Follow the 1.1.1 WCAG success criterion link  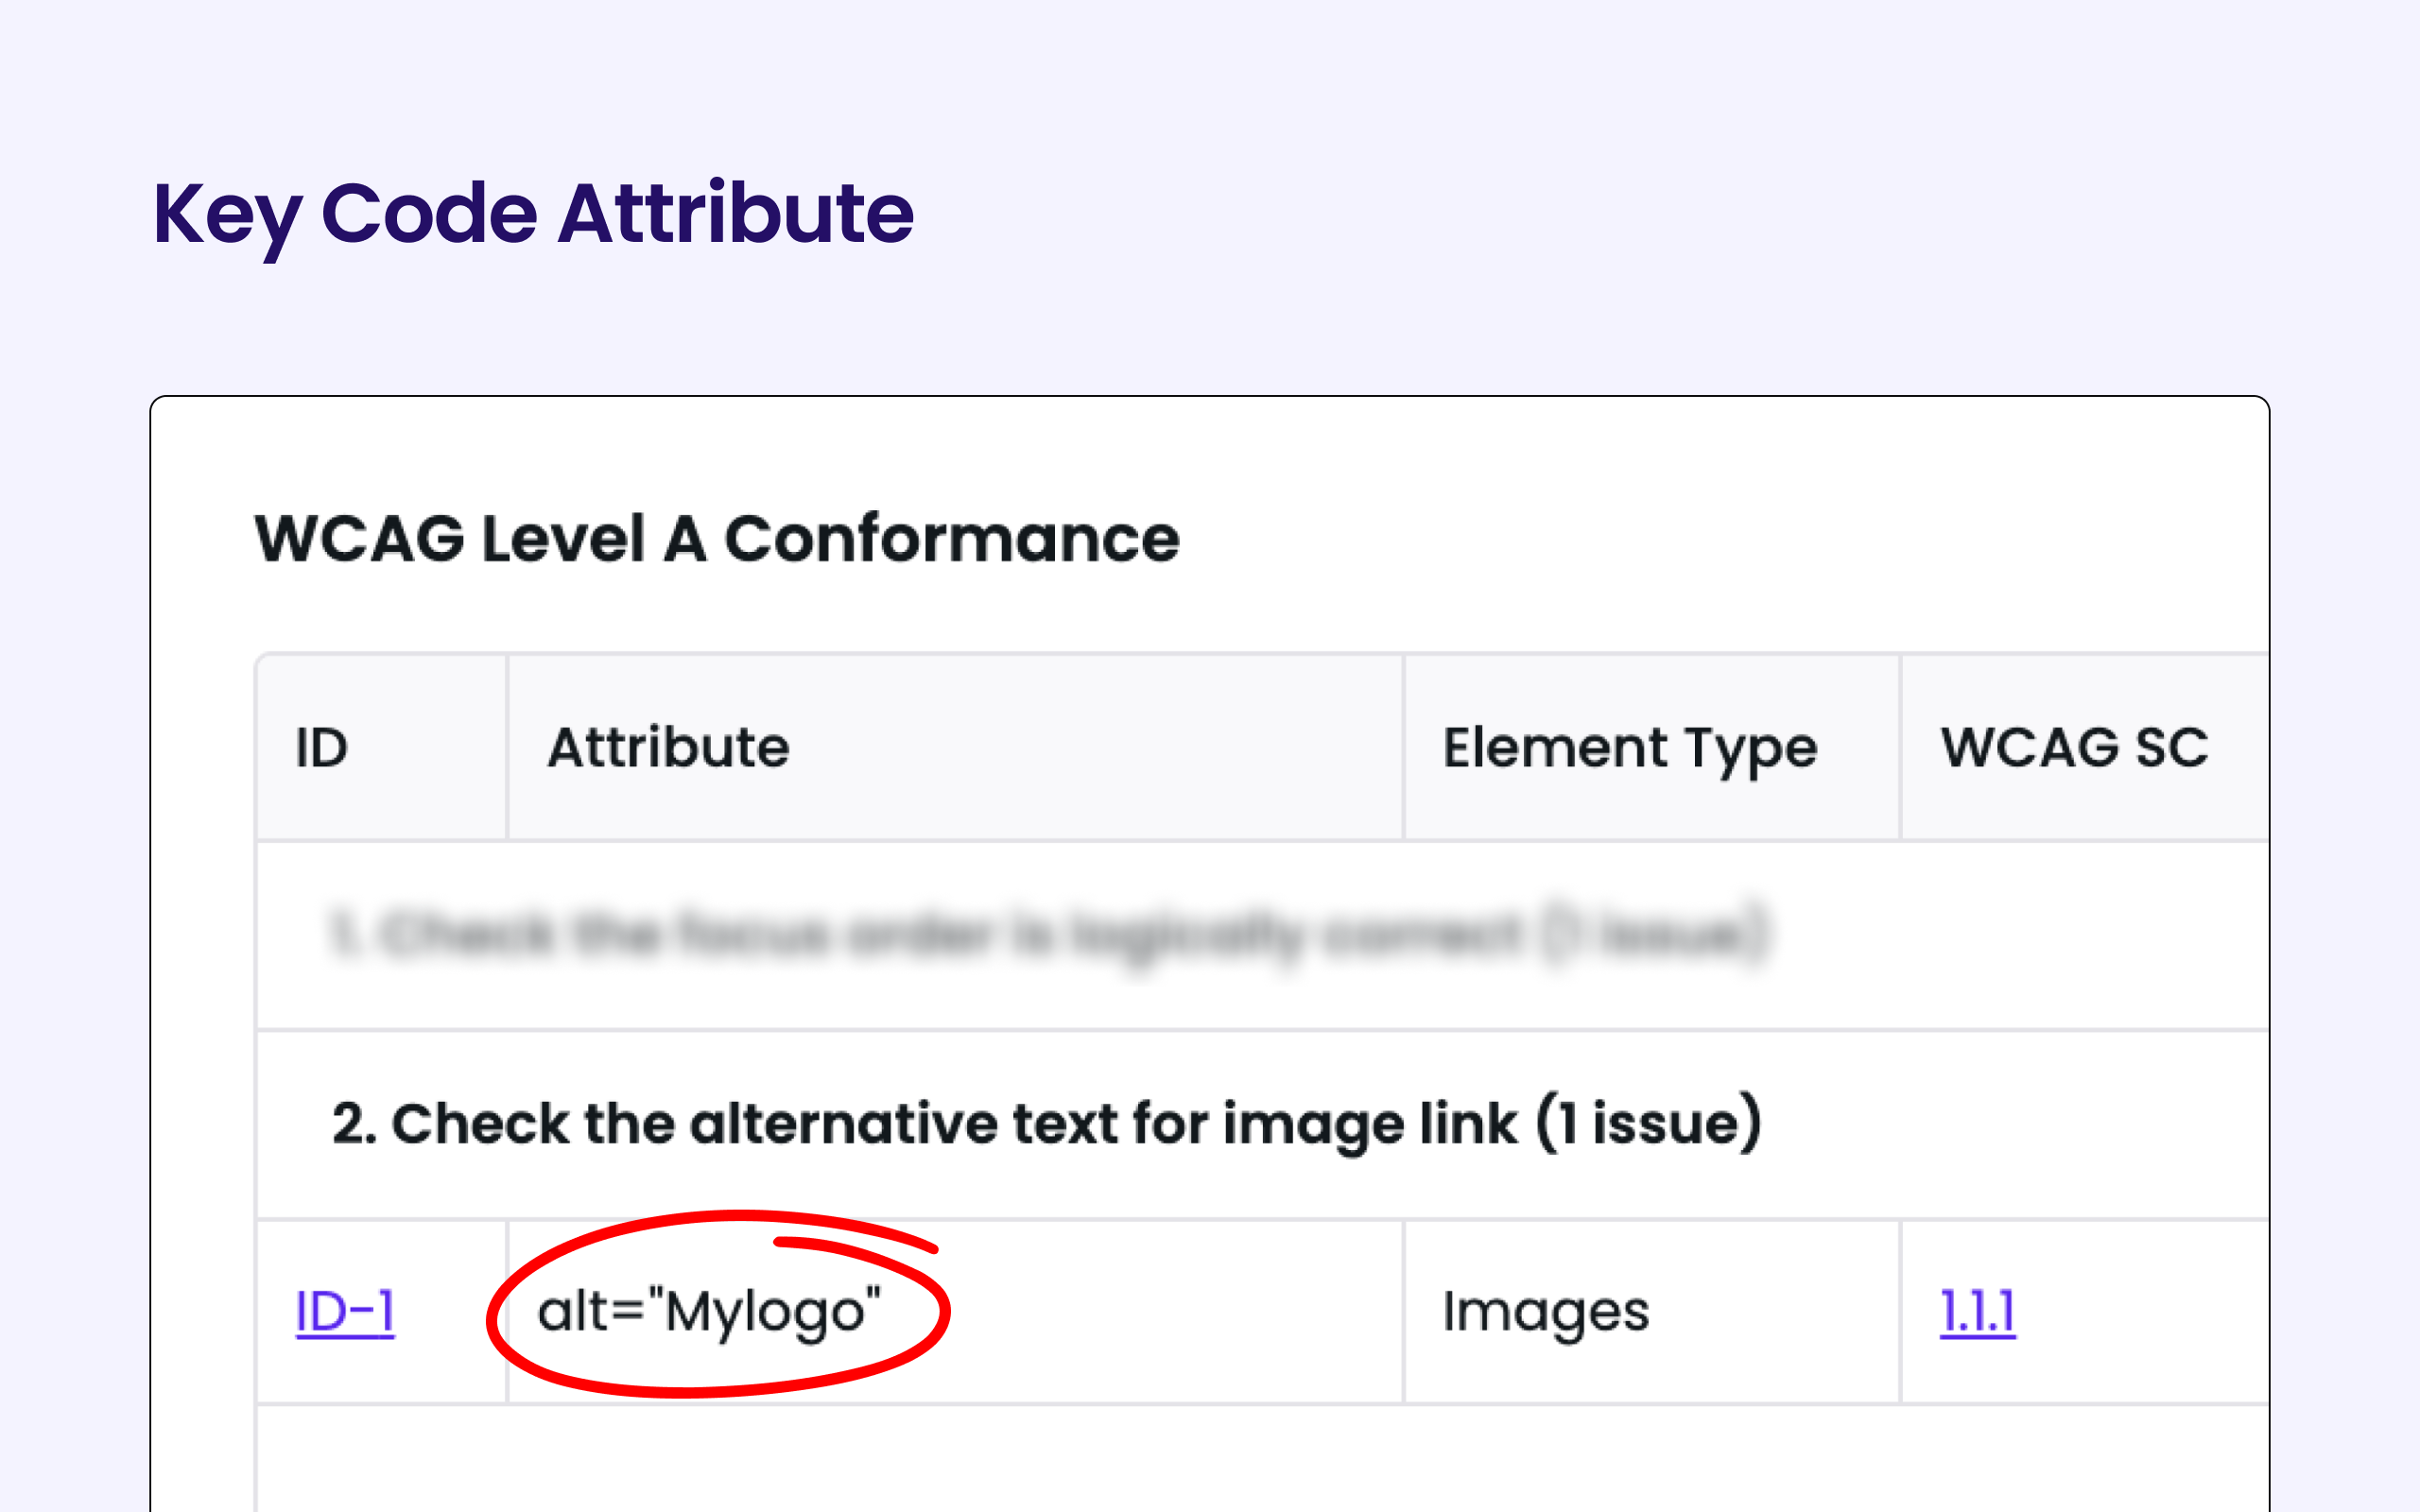click(x=1977, y=1311)
